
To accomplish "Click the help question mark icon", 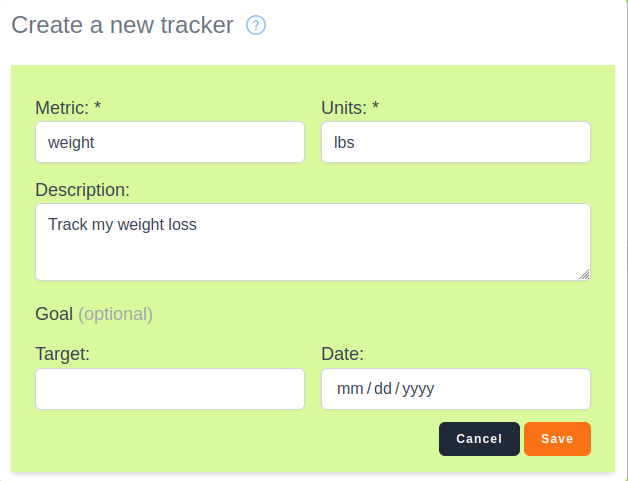I will click(x=256, y=26).
